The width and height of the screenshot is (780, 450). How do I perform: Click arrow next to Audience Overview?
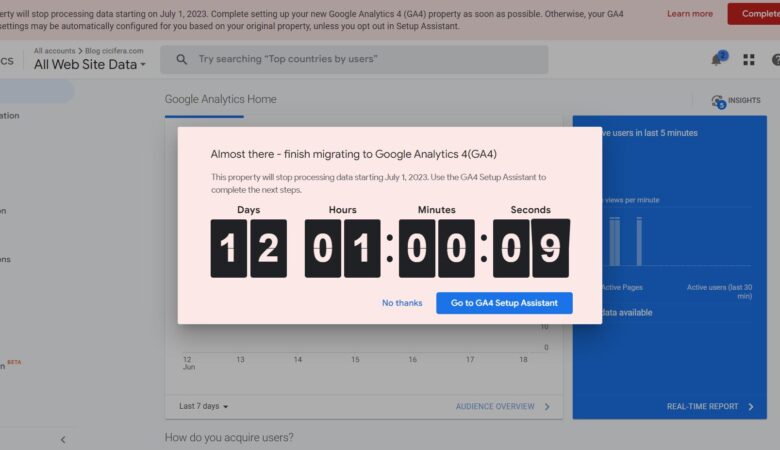coord(547,407)
